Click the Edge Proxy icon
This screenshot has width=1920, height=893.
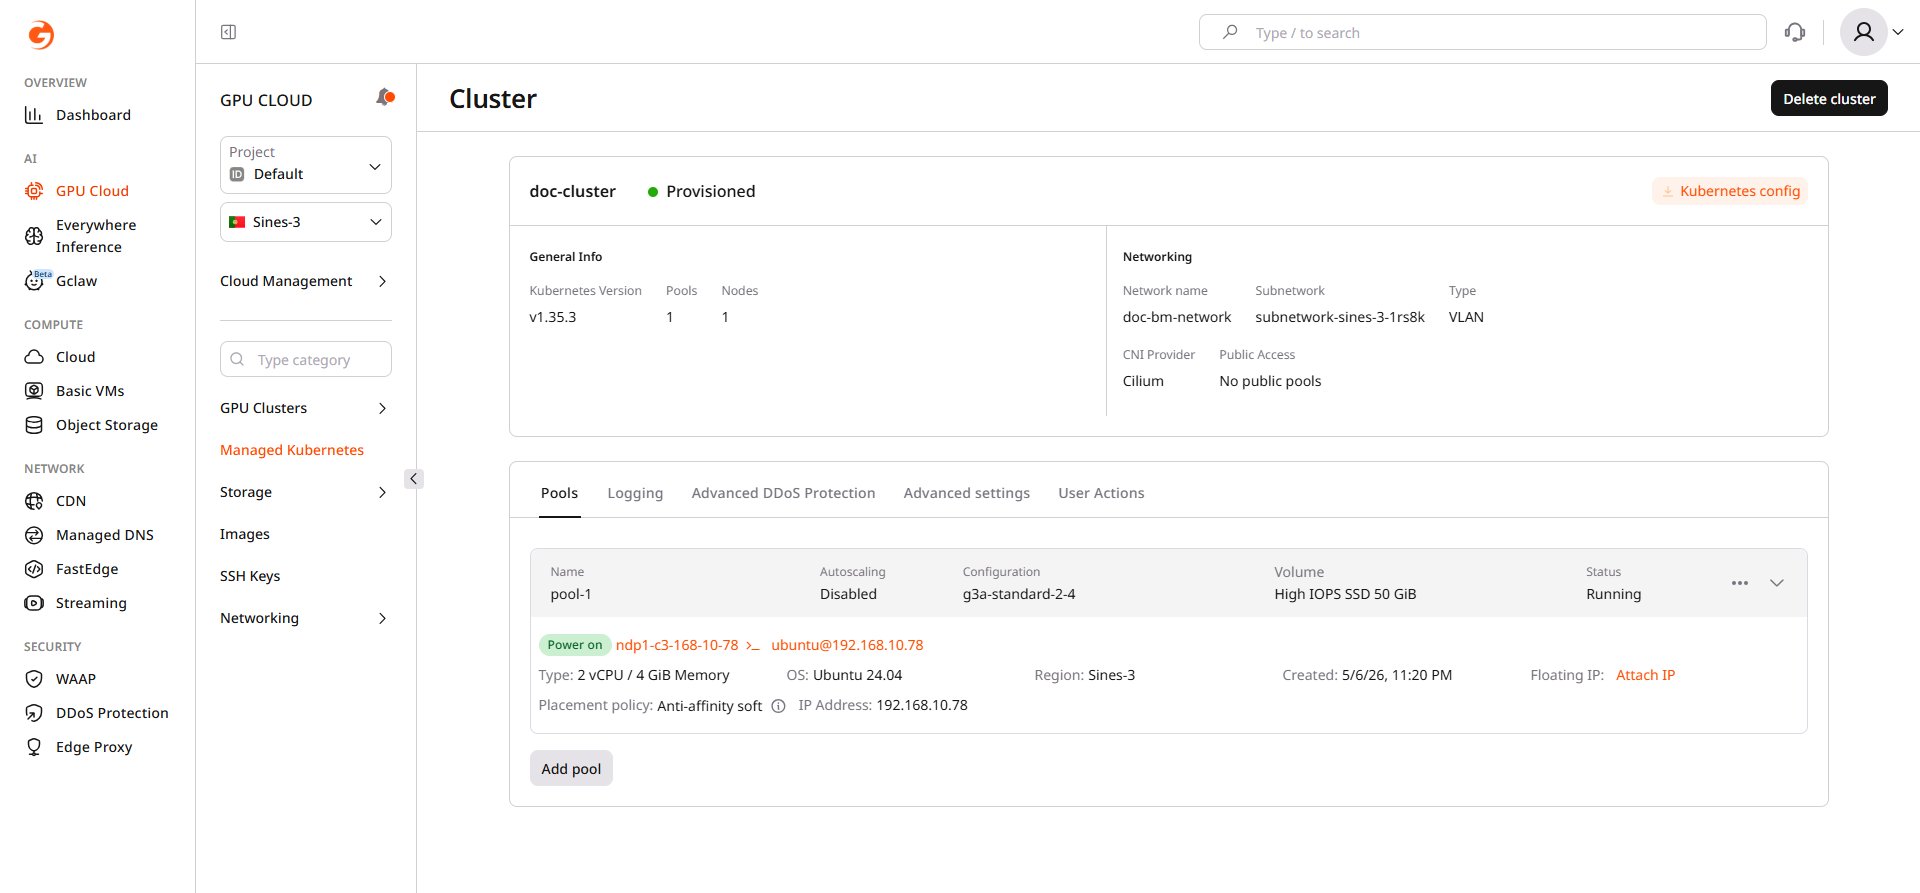[34, 747]
